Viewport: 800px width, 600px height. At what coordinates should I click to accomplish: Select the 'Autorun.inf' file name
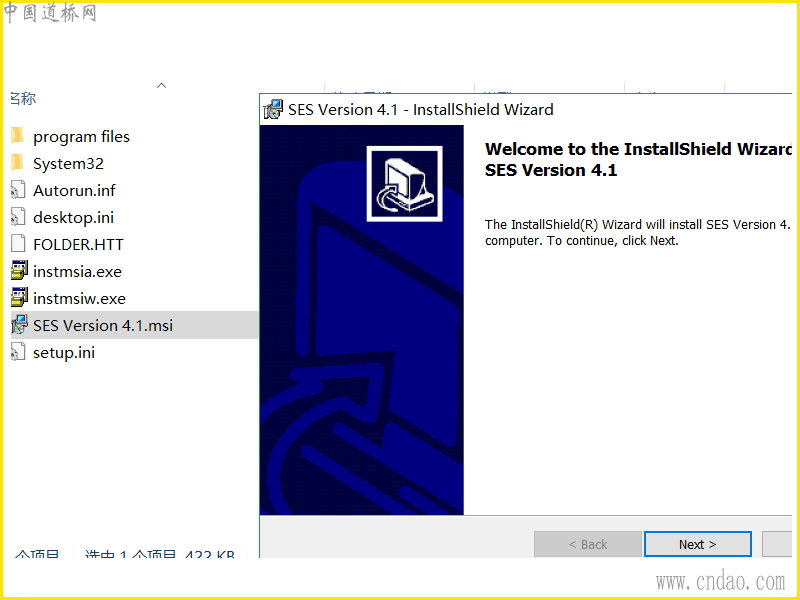click(x=74, y=190)
